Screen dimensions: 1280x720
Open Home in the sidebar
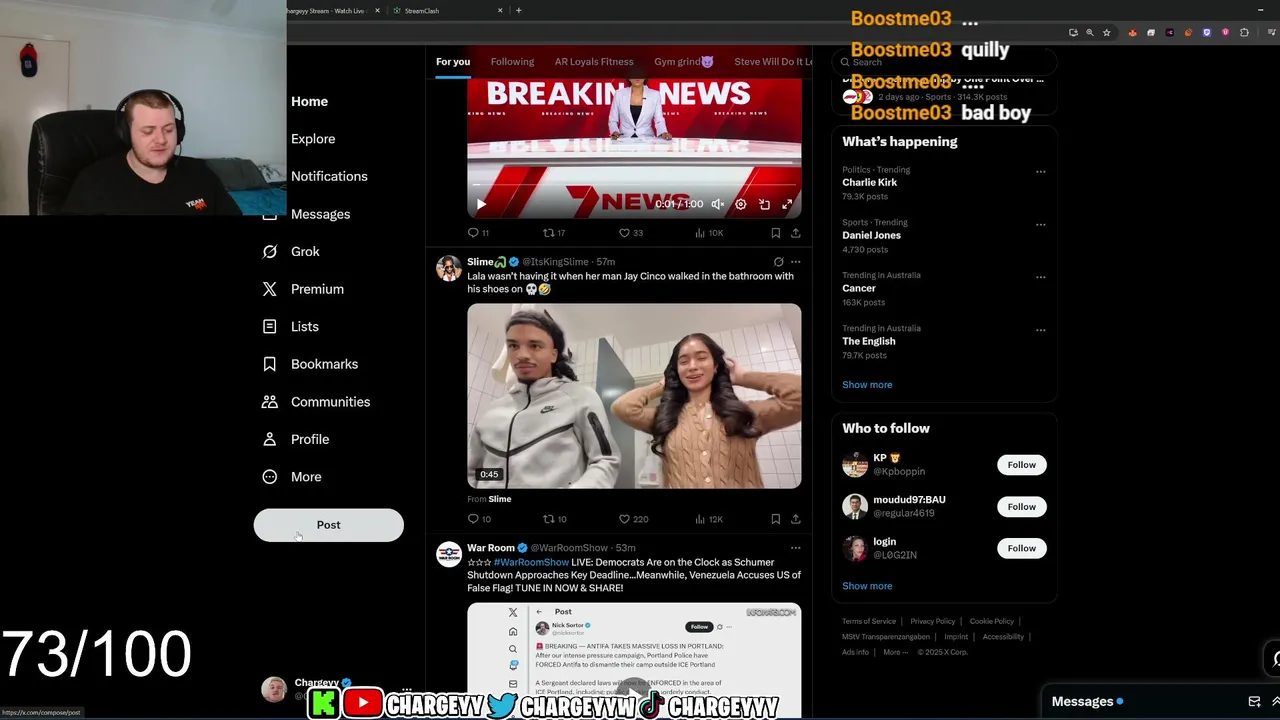pos(309,101)
